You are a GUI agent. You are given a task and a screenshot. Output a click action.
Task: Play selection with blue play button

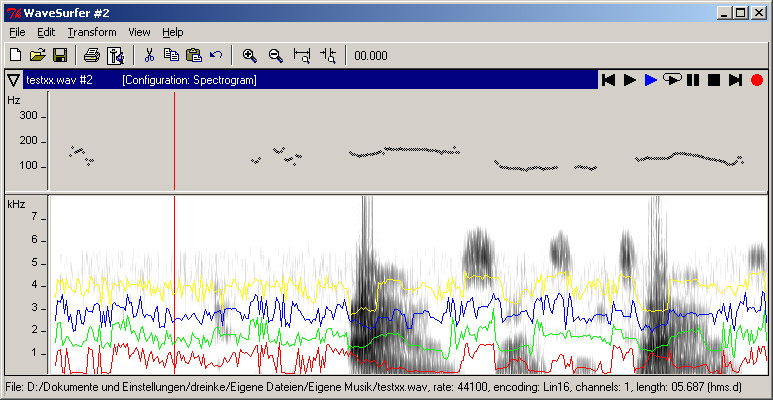[x=651, y=80]
